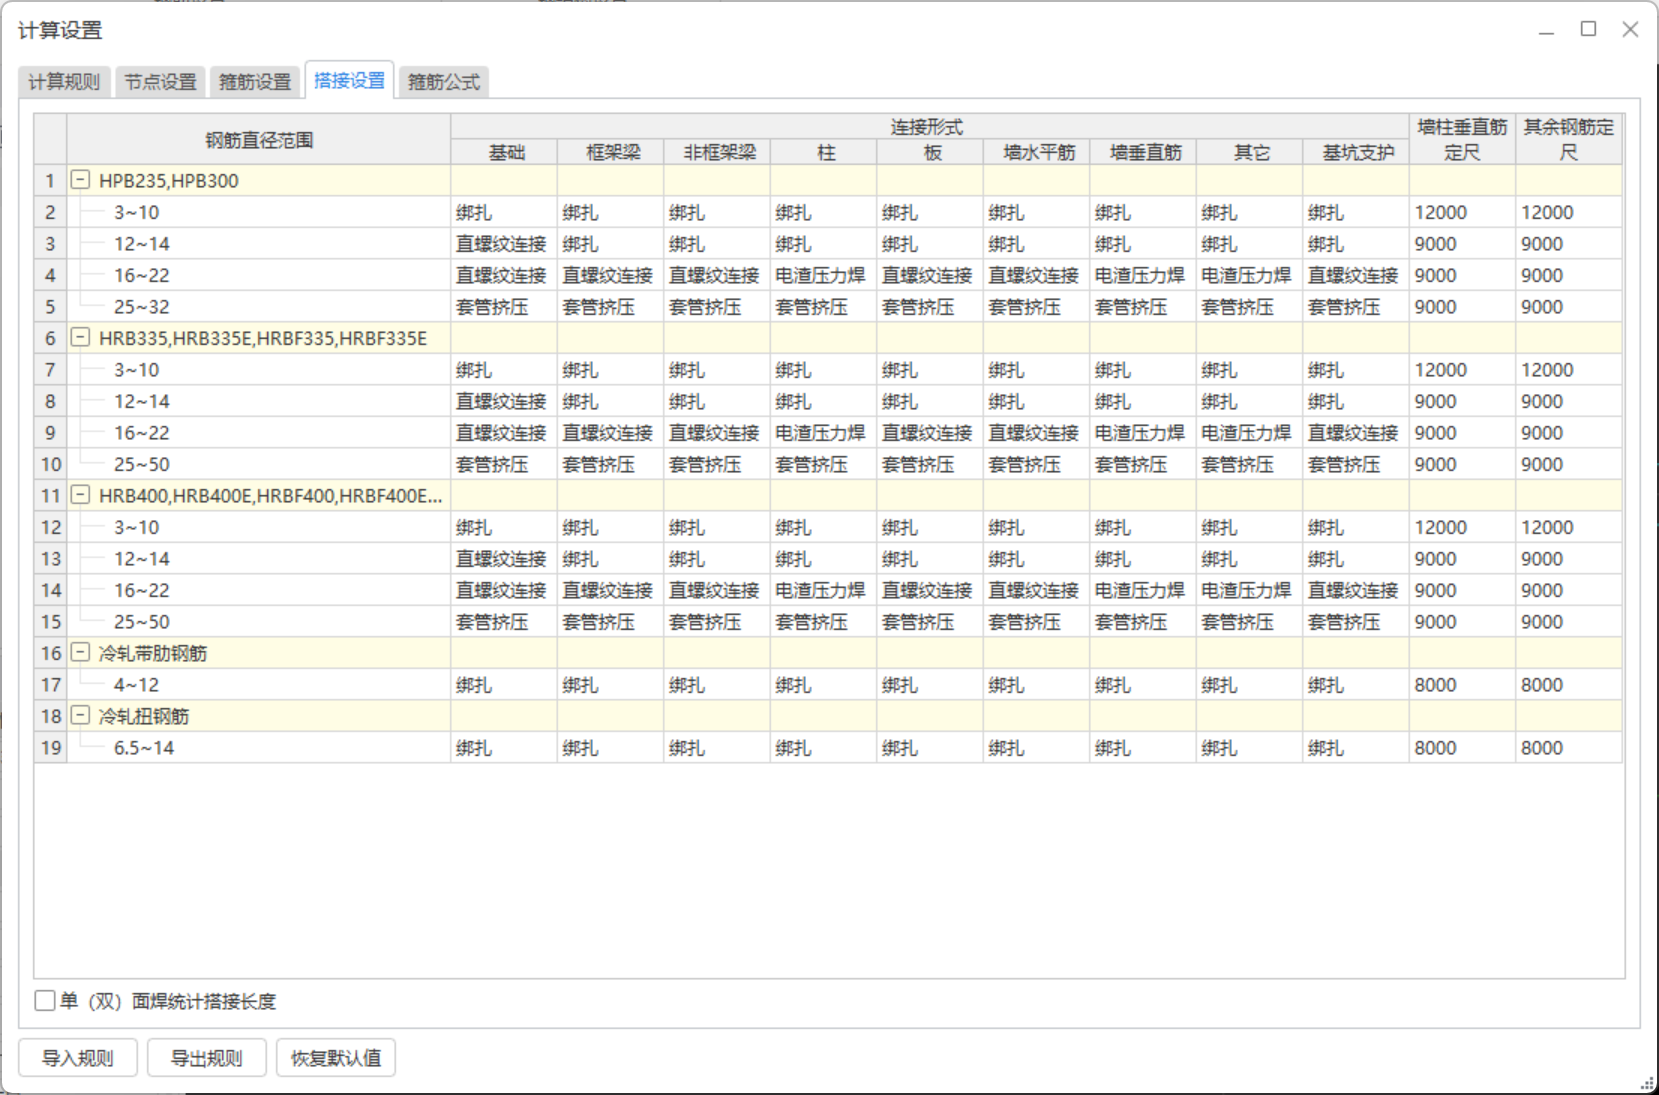The height and width of the screenshot is (1095, 1659).
Task: Select the 搭接设置 tab
Action: coord(349,80)
